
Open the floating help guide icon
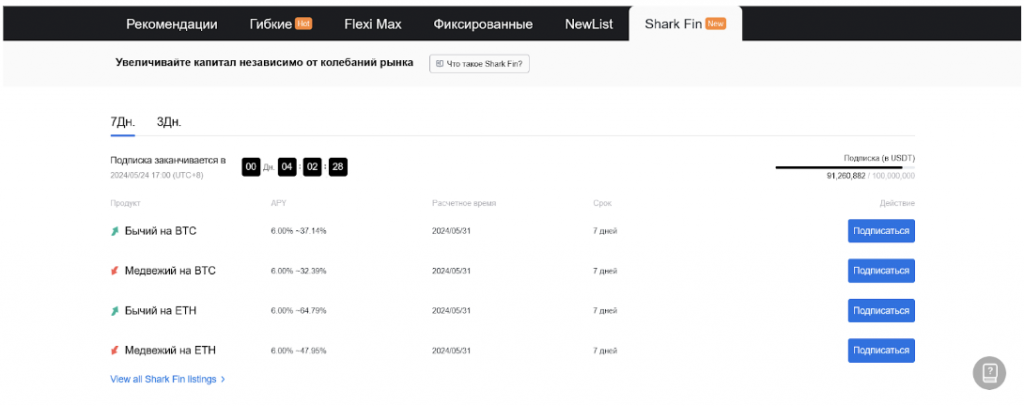pos(988,372)
